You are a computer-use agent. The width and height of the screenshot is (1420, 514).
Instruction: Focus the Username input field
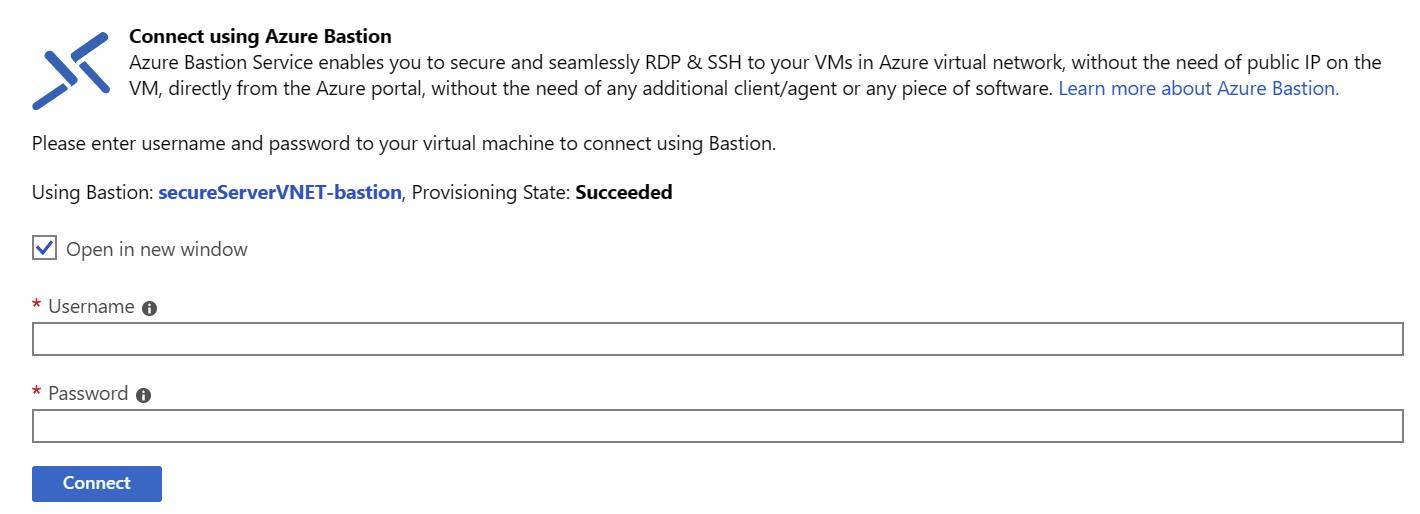point(718,339)
